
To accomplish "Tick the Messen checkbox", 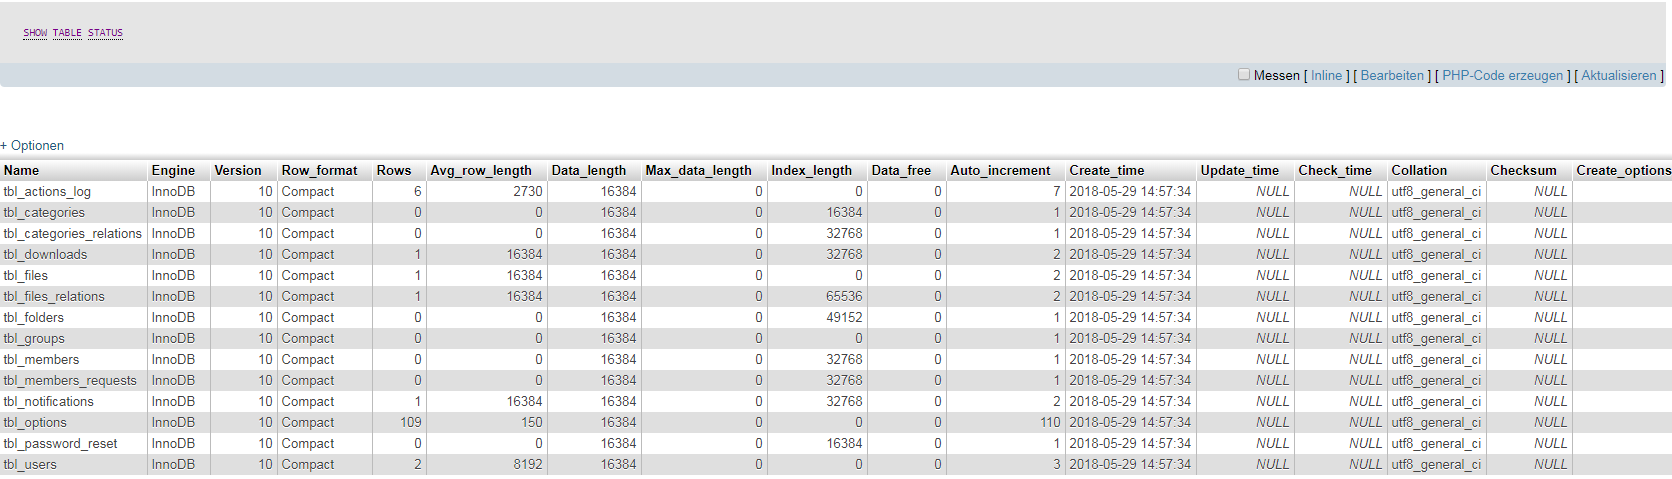I will [1244, 75].
